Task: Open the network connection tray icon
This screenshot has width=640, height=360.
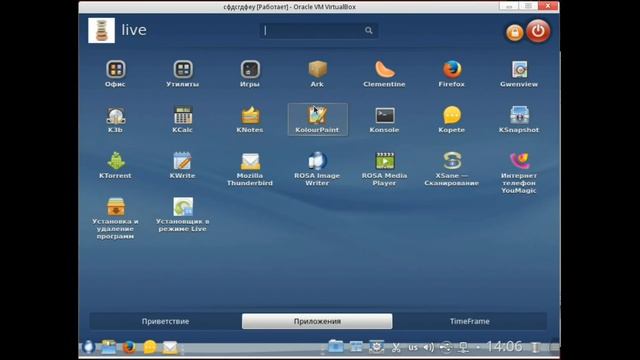Action: pyautogui.click(x=463, y=347)
